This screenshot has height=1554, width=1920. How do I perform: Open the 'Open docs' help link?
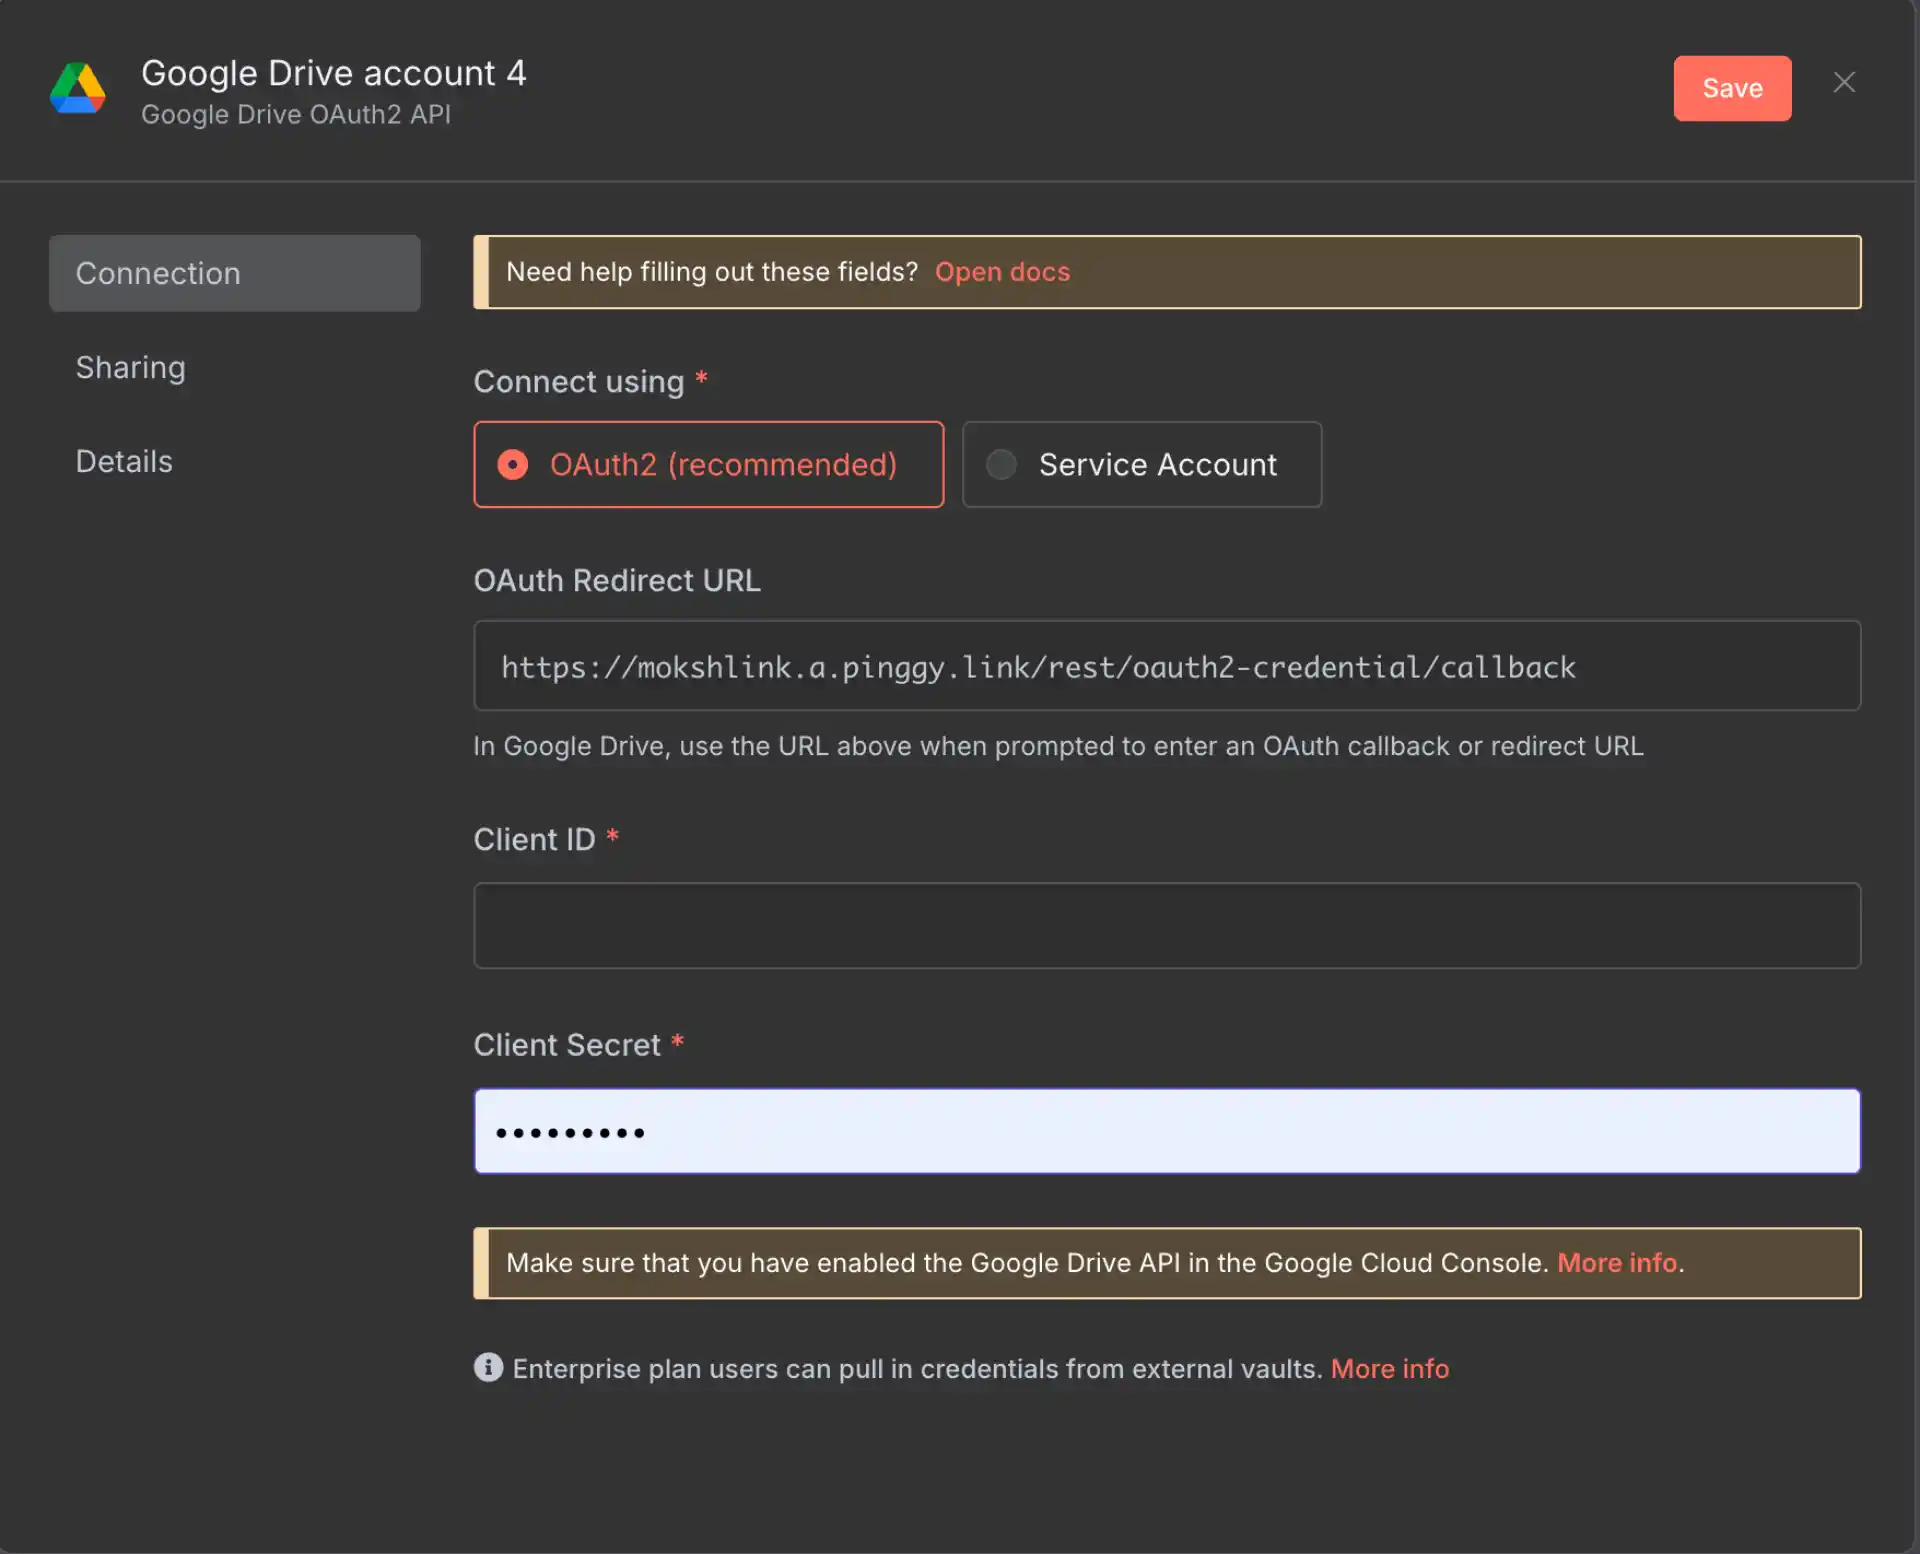click(x=1002, y=272)
